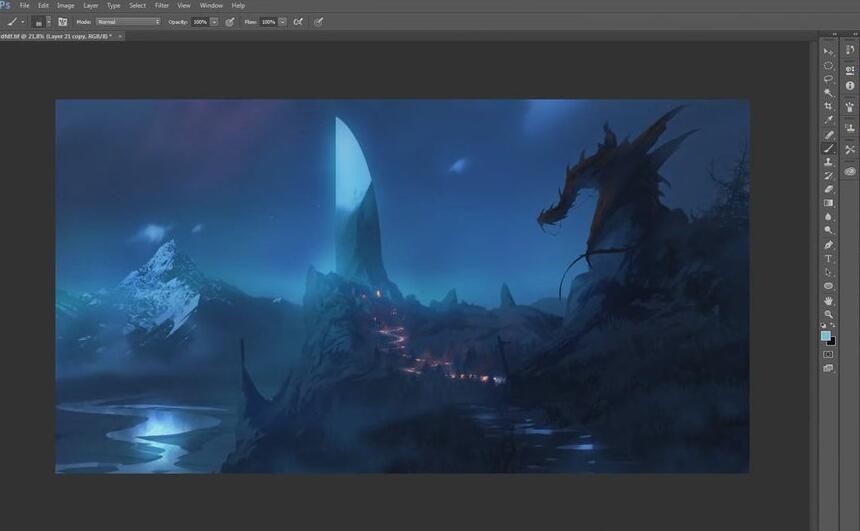The height and width of the screenshot is (531, 860).
Task: Open the Brush Presets panel icon
Action: 850,106
